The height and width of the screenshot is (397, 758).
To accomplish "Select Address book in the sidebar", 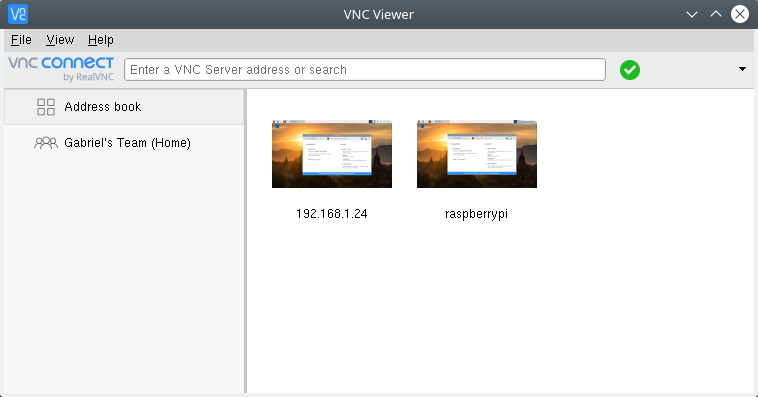I will (x=124, y=107).
